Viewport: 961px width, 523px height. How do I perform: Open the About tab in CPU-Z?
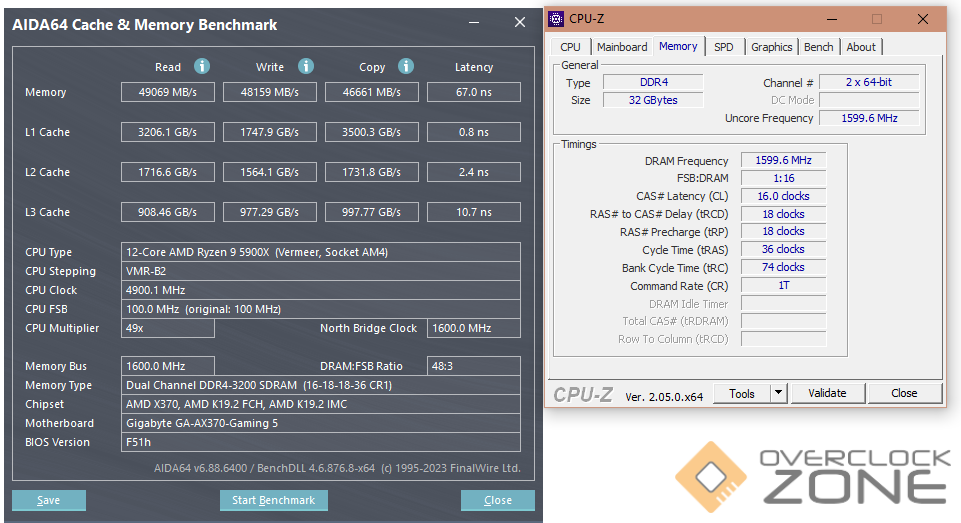[x=861, y=47]
